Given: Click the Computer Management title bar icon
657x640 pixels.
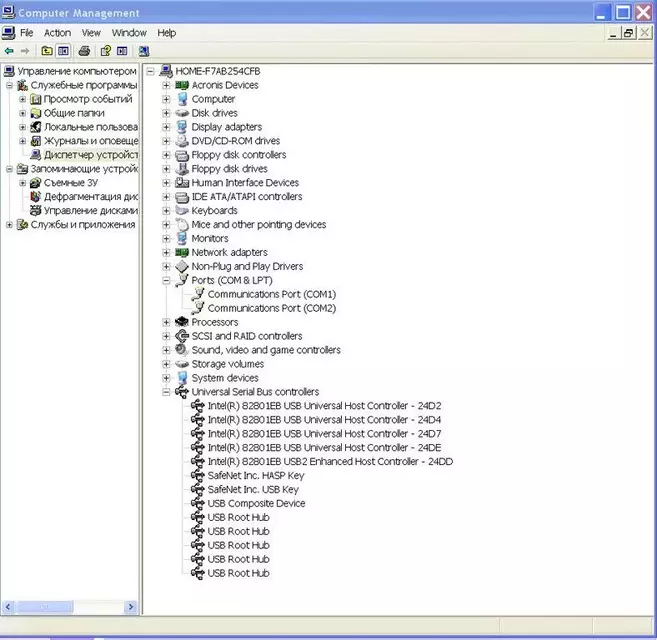Looking at the screenshot, I should click(x=8, y=12).
